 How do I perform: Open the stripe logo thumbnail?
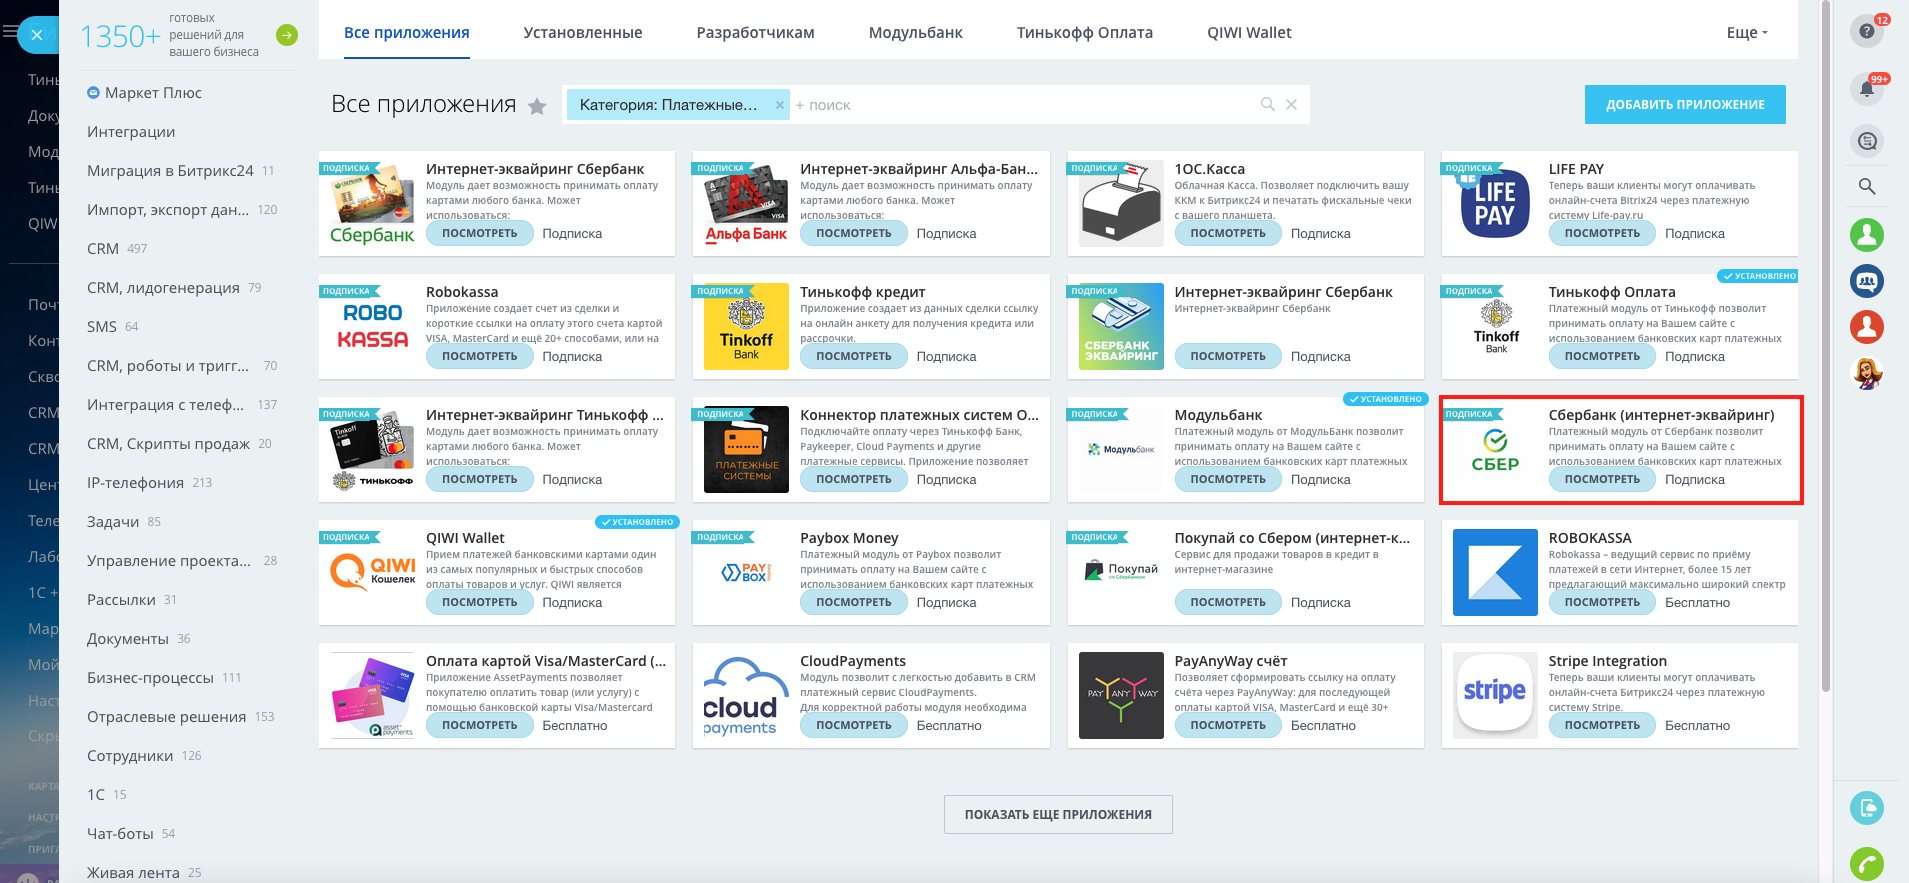[x=1495, y=696]
